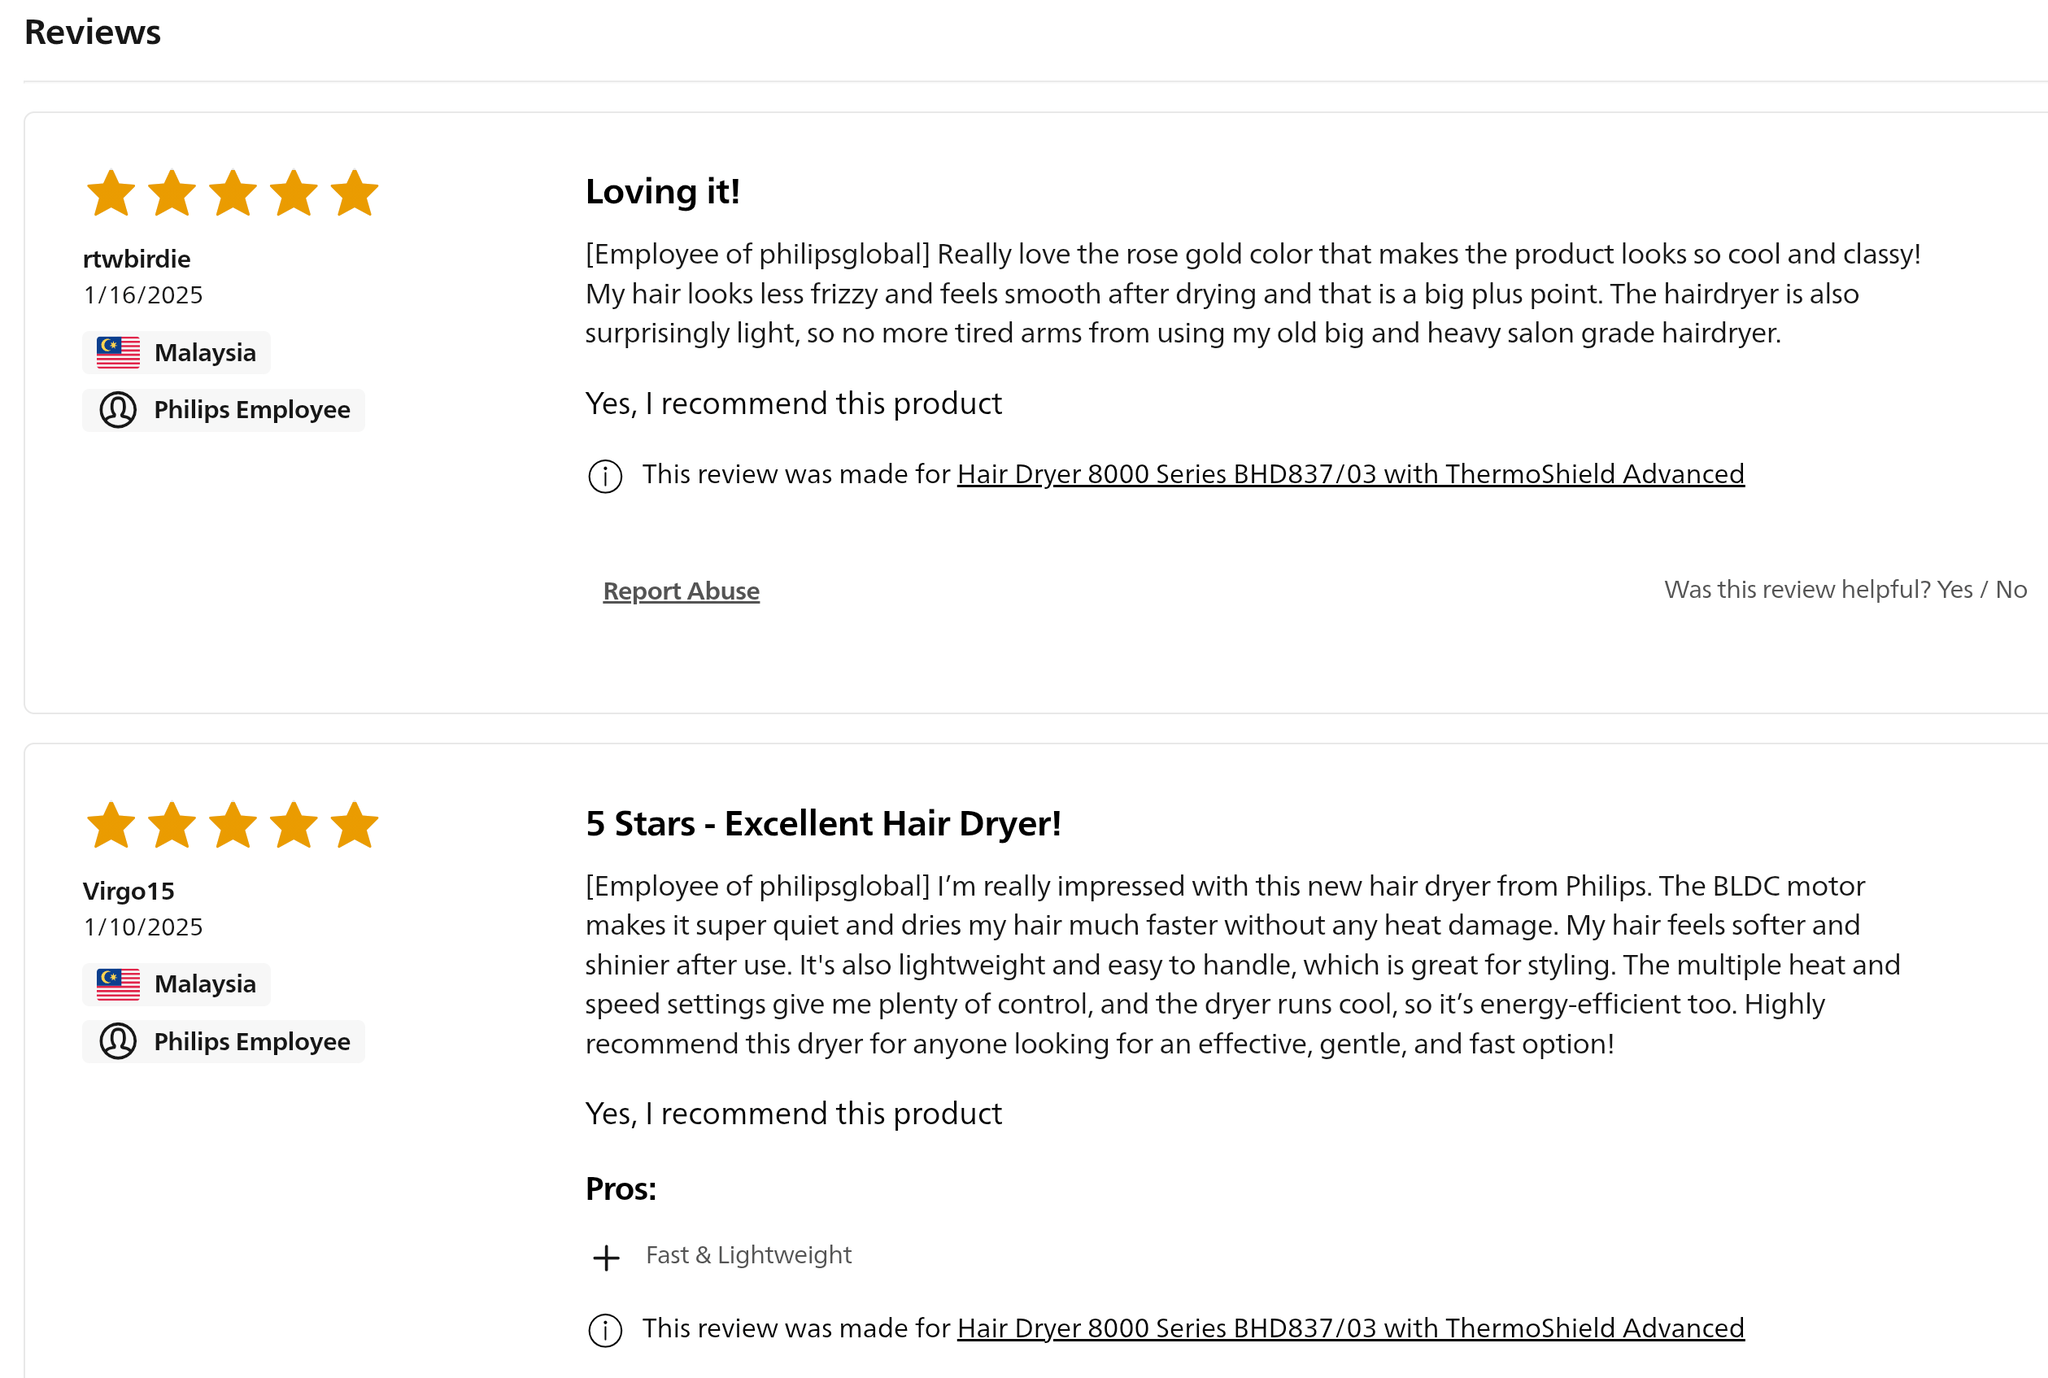
Task: Click the five-star rating of Virgo15's review
Action: 232,825
